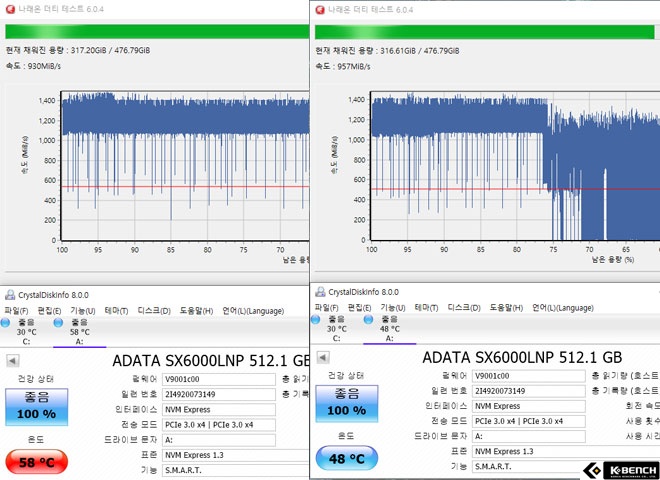Click the previous-disk arrow in the 58 °C window
660x480 pixels.
pyautogui.click(x=13, y=361)
